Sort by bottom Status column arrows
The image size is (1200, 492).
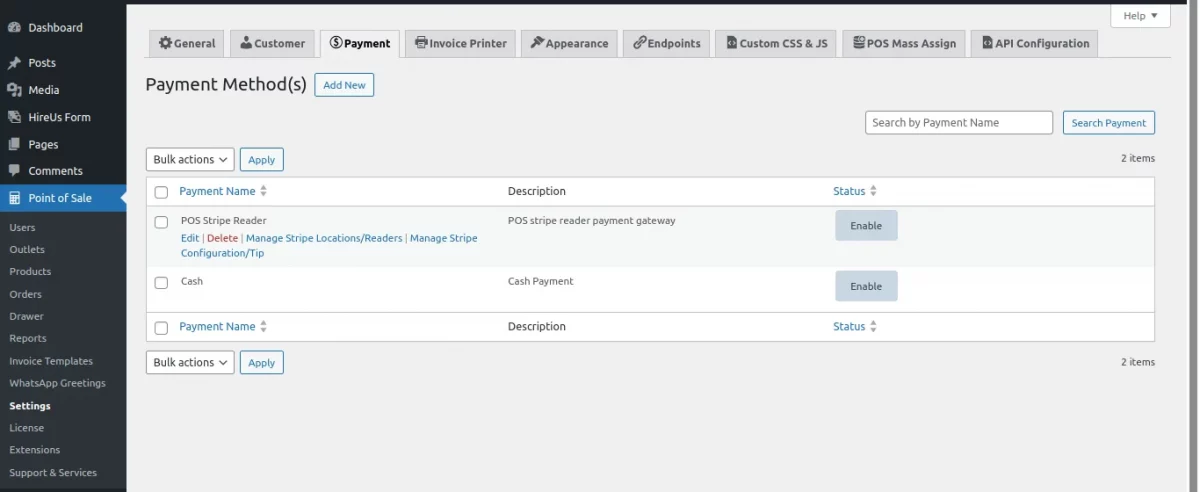click(x=873, y=327)
